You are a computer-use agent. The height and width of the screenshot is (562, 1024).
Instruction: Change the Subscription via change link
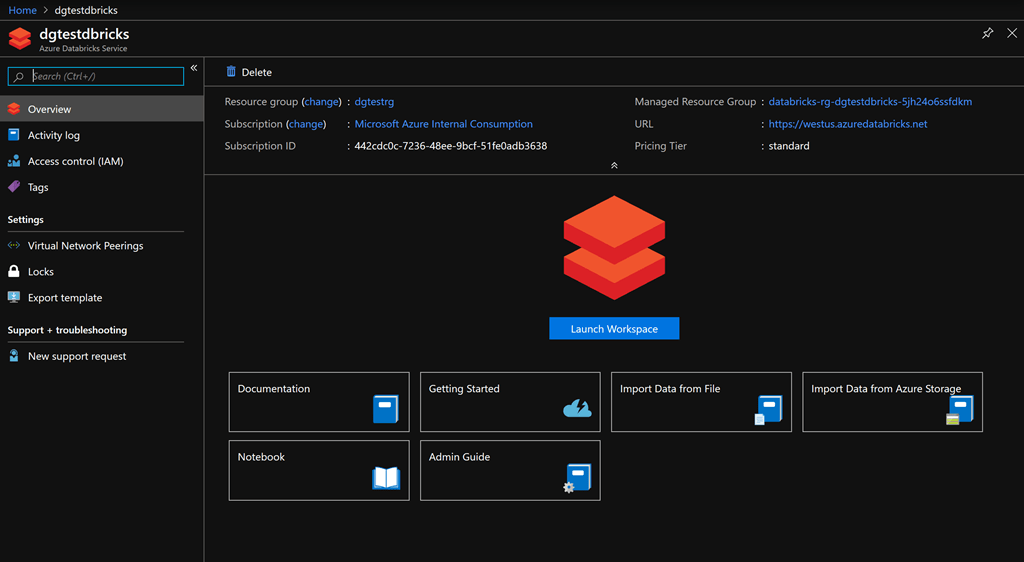(x=306, y=124)
